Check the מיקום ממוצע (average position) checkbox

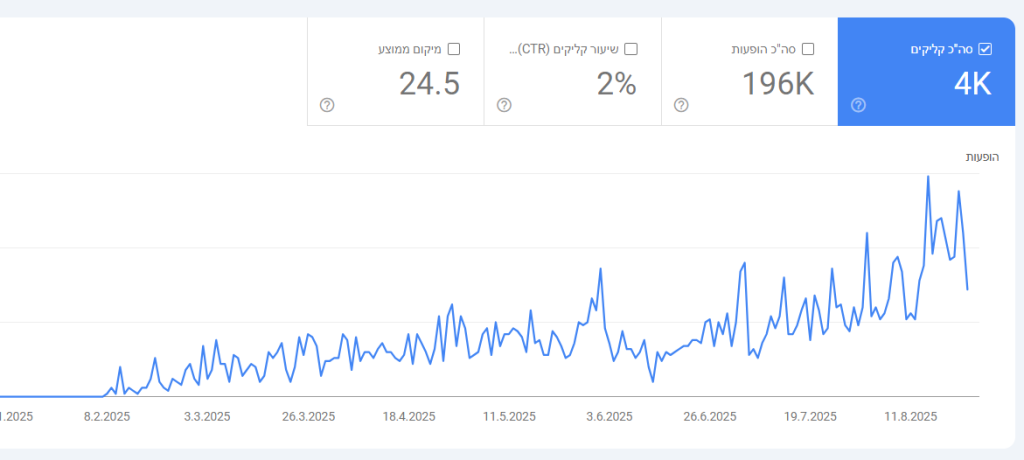click(454, 49)
